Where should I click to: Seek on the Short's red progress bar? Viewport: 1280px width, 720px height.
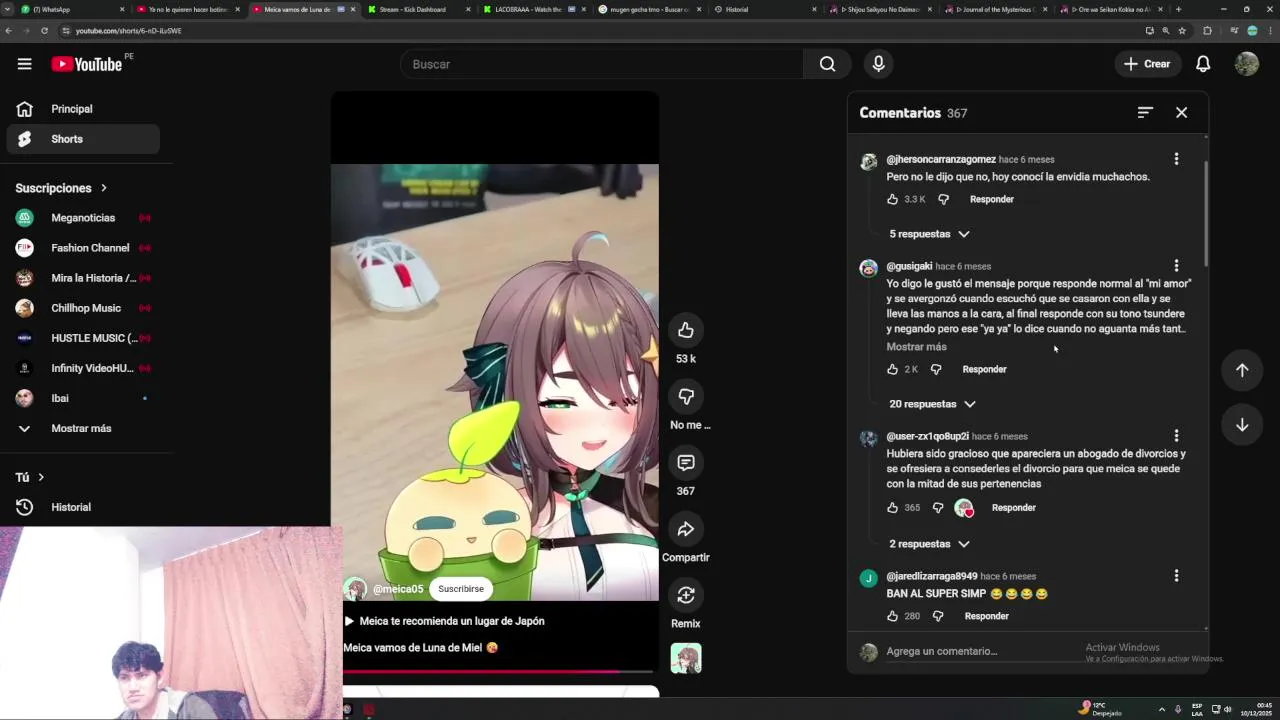tap(498, 672)
